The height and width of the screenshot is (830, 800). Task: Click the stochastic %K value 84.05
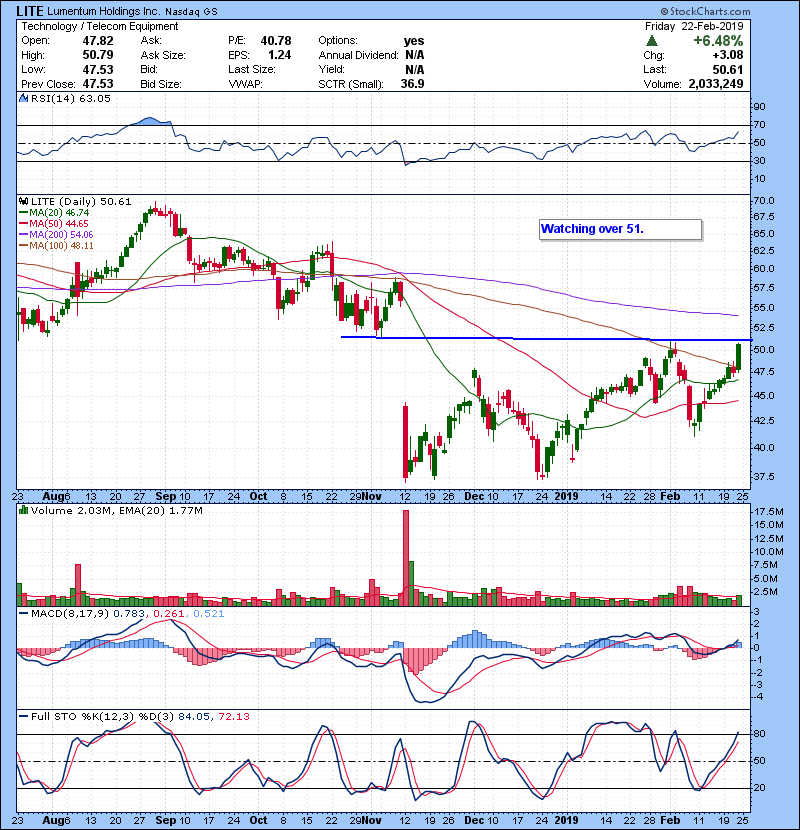point(194,716)
